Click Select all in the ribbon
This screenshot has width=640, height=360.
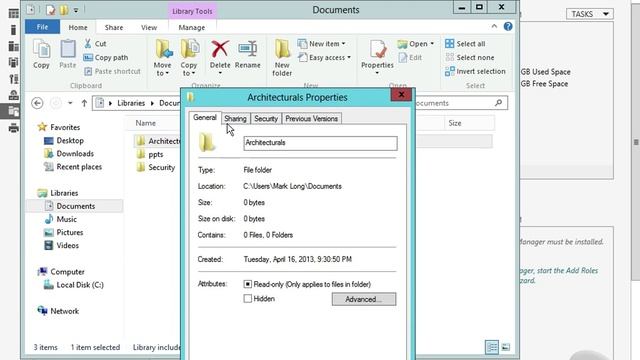[465, 44]
